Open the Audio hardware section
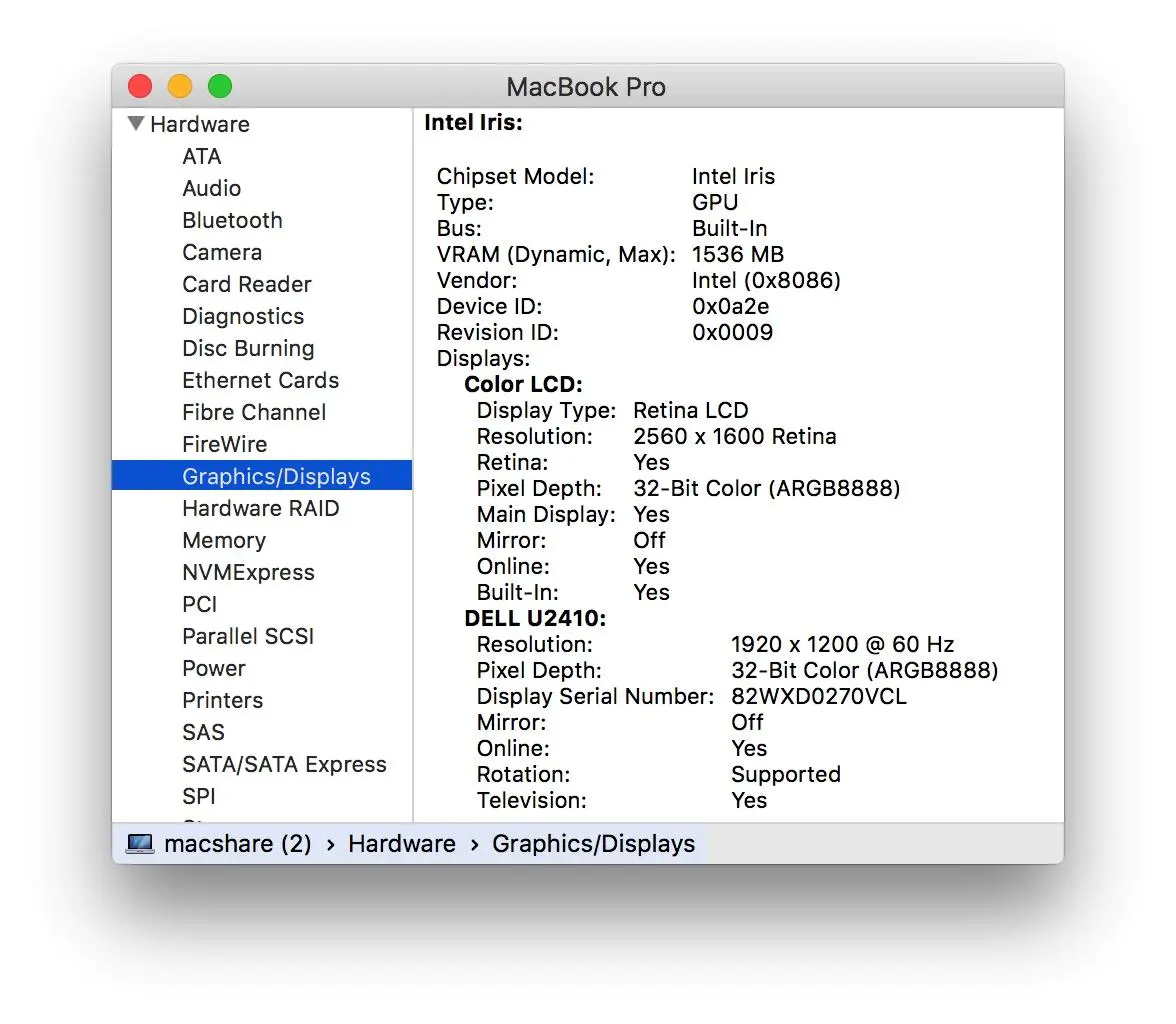This screenshot has height=1024, width=1176. [212, 188]
